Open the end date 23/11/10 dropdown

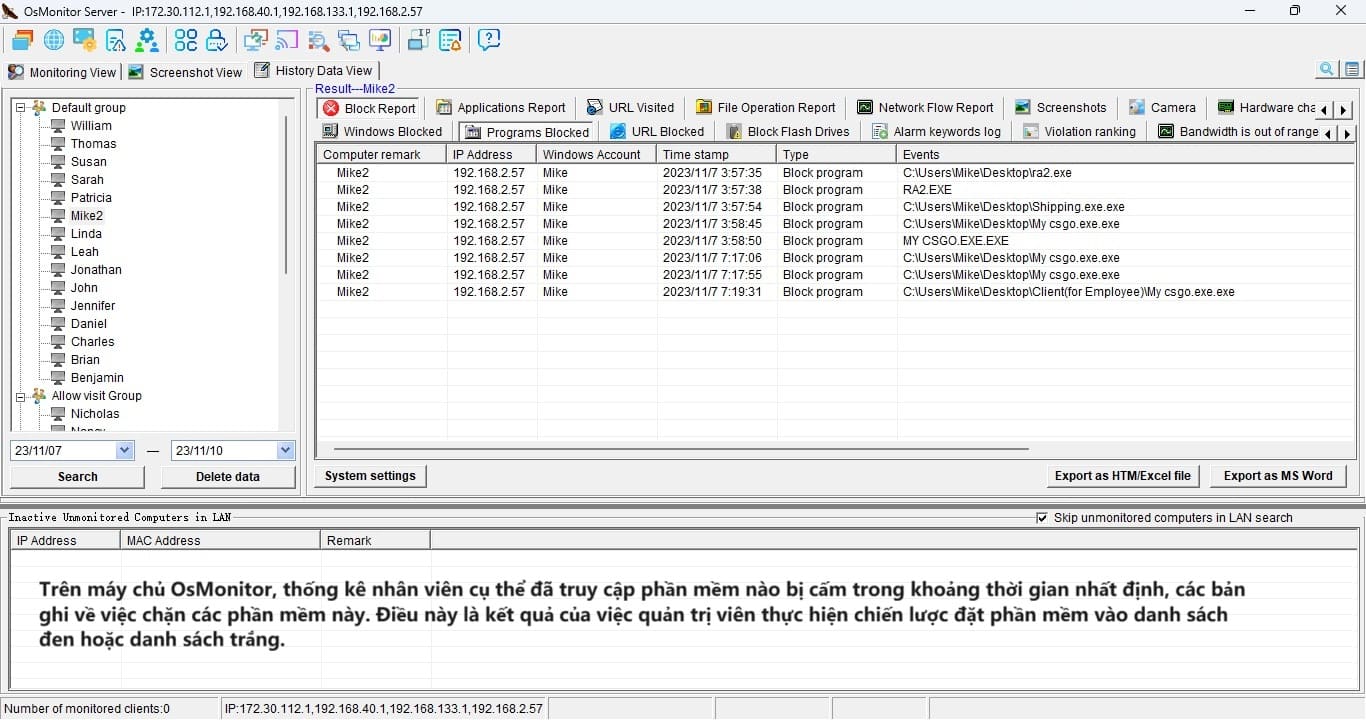[286, 451]
